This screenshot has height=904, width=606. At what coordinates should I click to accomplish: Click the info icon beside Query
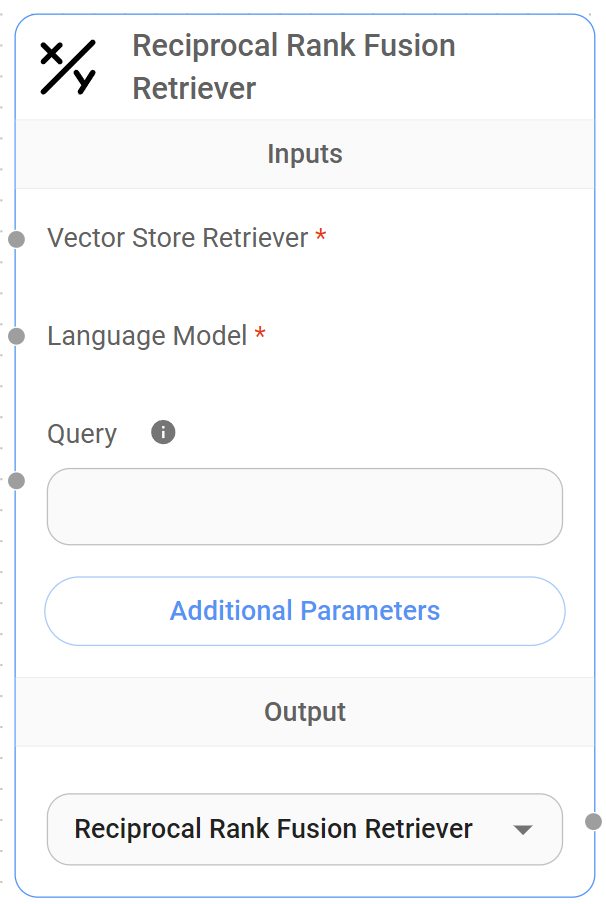coord(162,432)
